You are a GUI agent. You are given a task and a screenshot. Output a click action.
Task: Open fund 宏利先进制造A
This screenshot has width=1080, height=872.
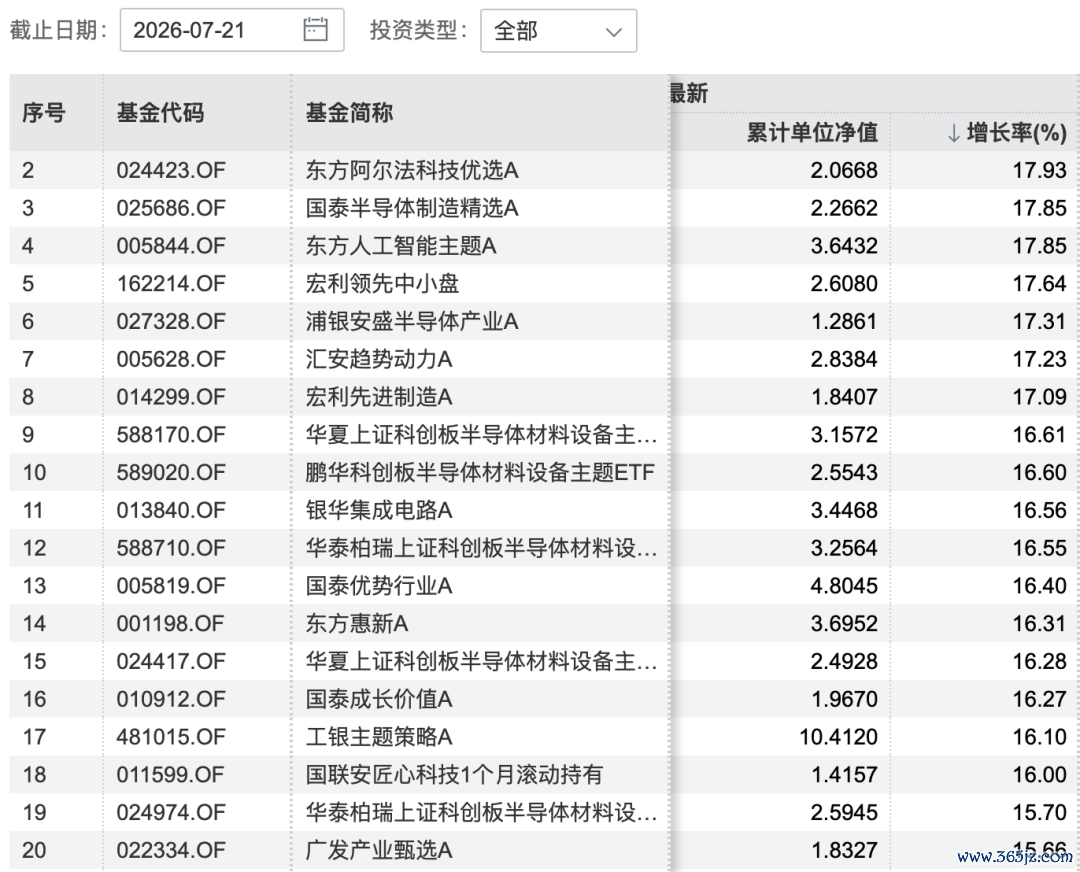(379, 397)
